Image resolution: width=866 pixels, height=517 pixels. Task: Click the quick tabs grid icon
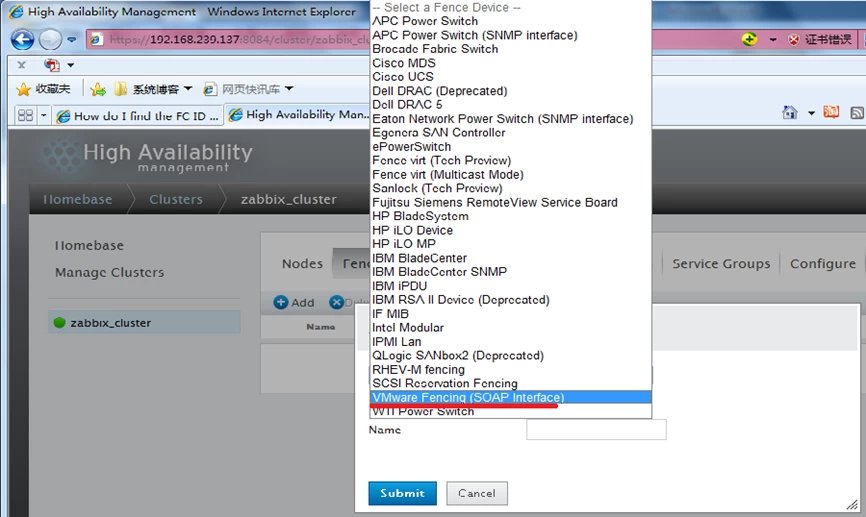pyautogui.click(x=25, y=115)
